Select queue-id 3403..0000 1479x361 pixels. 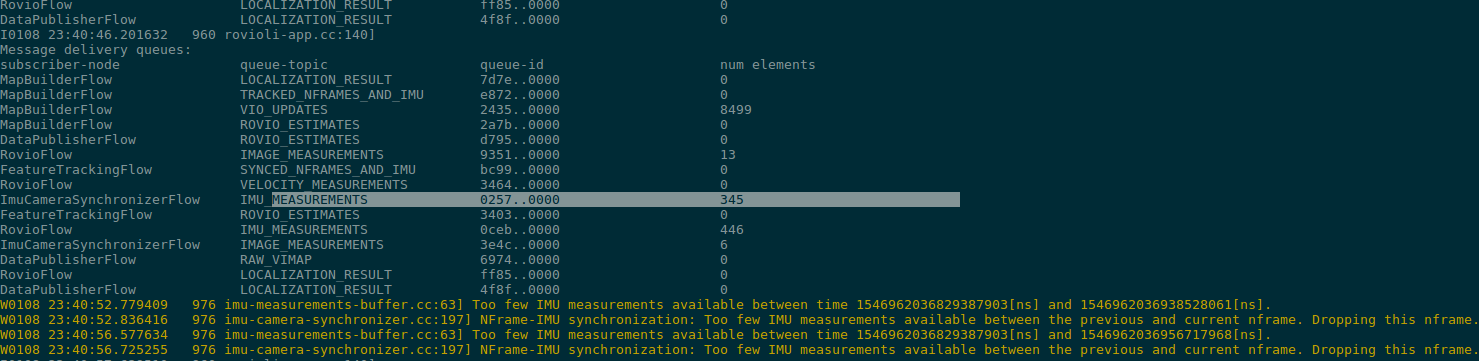tap(520, 215)
